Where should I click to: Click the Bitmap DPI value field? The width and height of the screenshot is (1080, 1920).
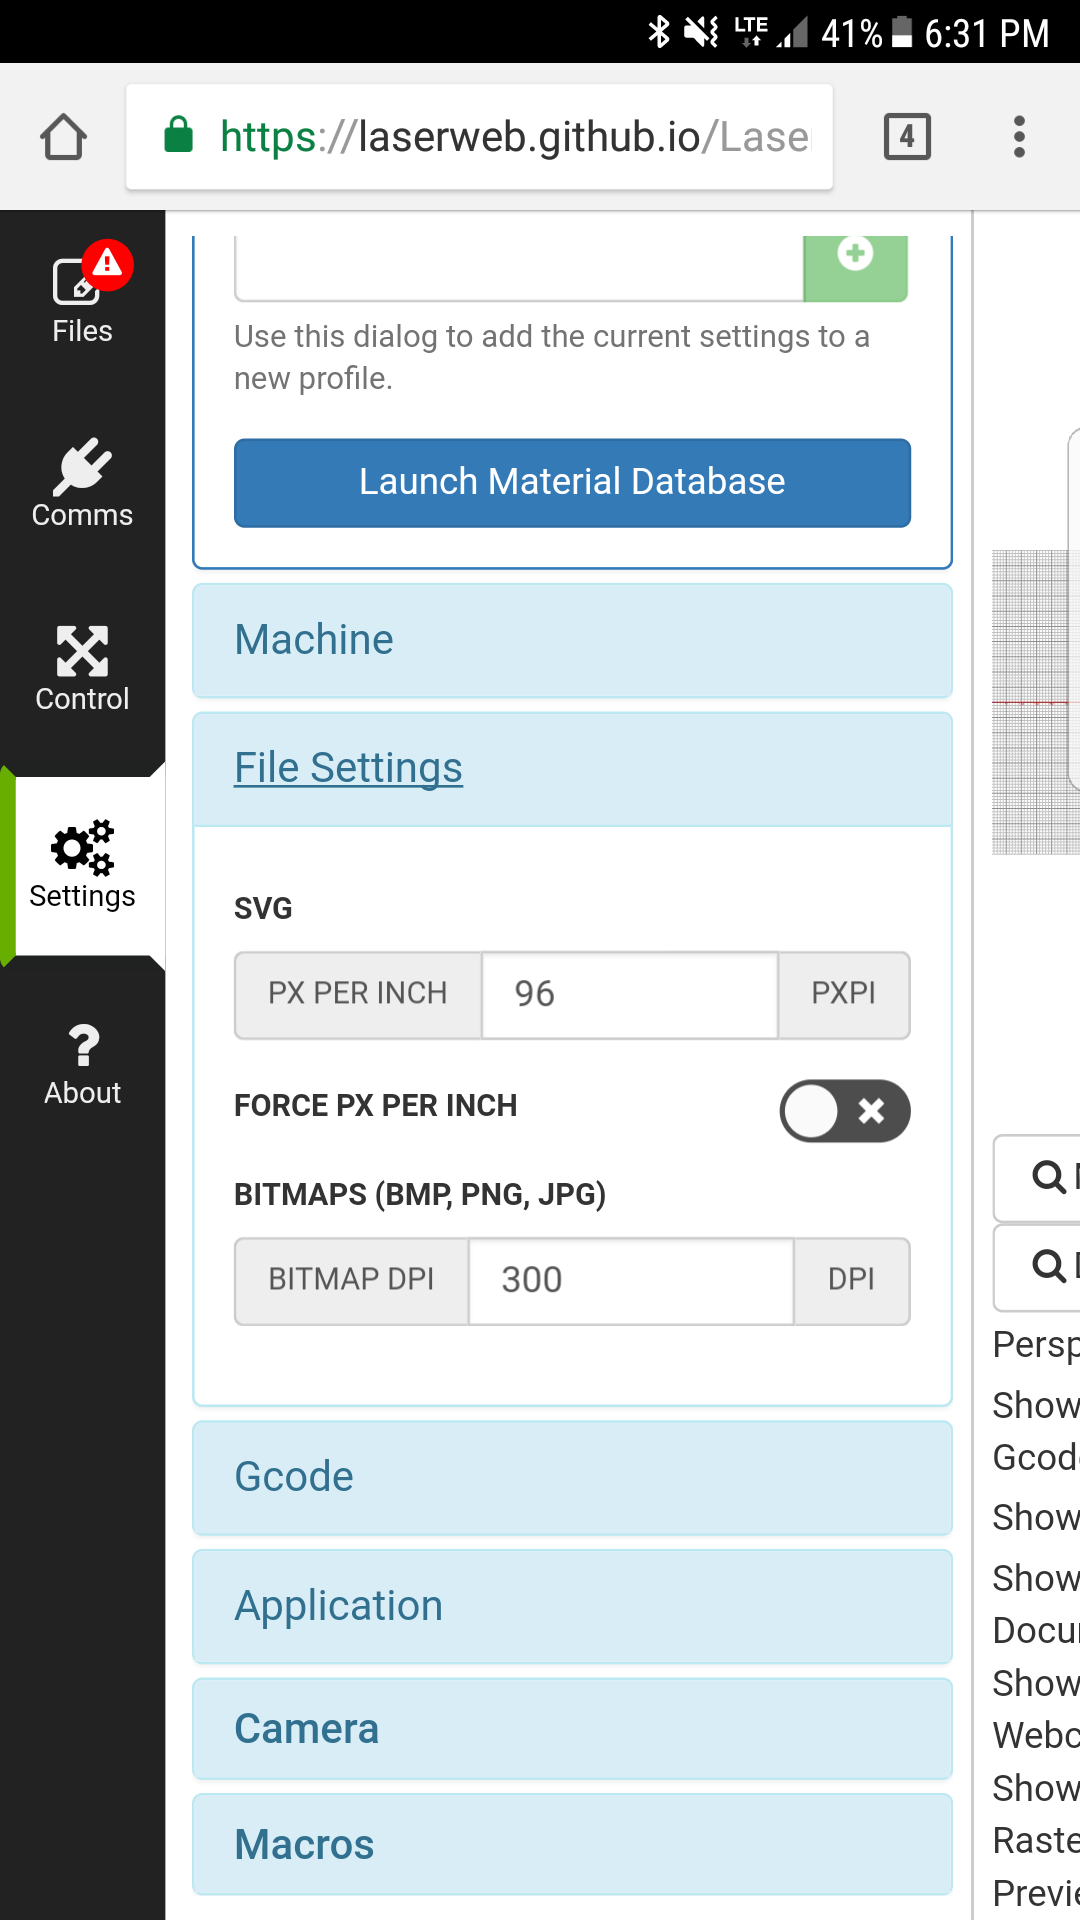[630, 1281]
